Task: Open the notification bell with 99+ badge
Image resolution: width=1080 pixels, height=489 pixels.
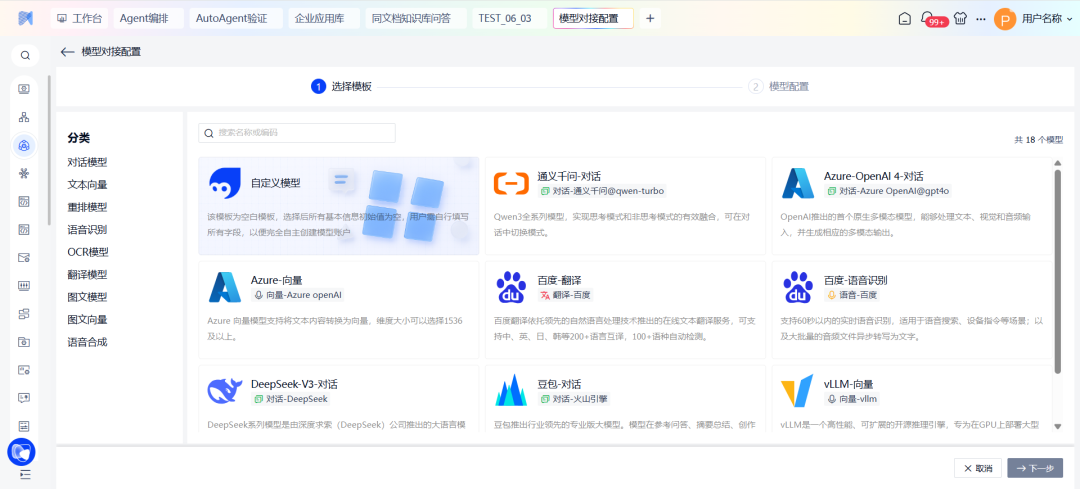Action: pyautogui.click(x=928, y=18)
